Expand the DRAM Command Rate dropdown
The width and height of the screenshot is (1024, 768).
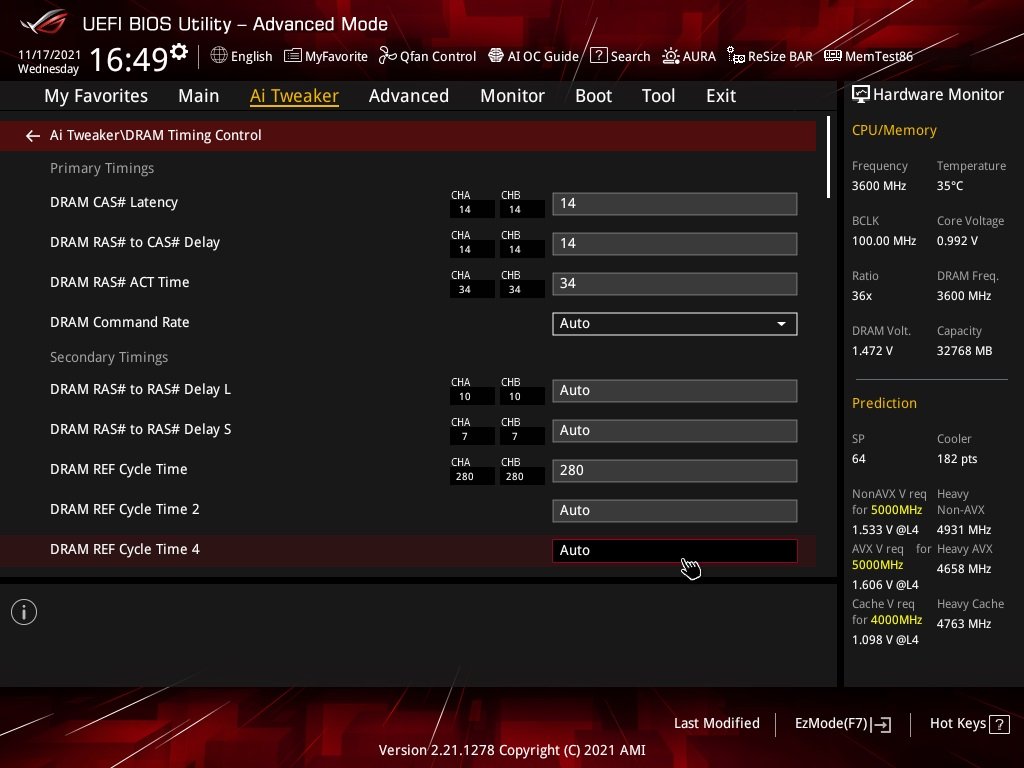675,324
